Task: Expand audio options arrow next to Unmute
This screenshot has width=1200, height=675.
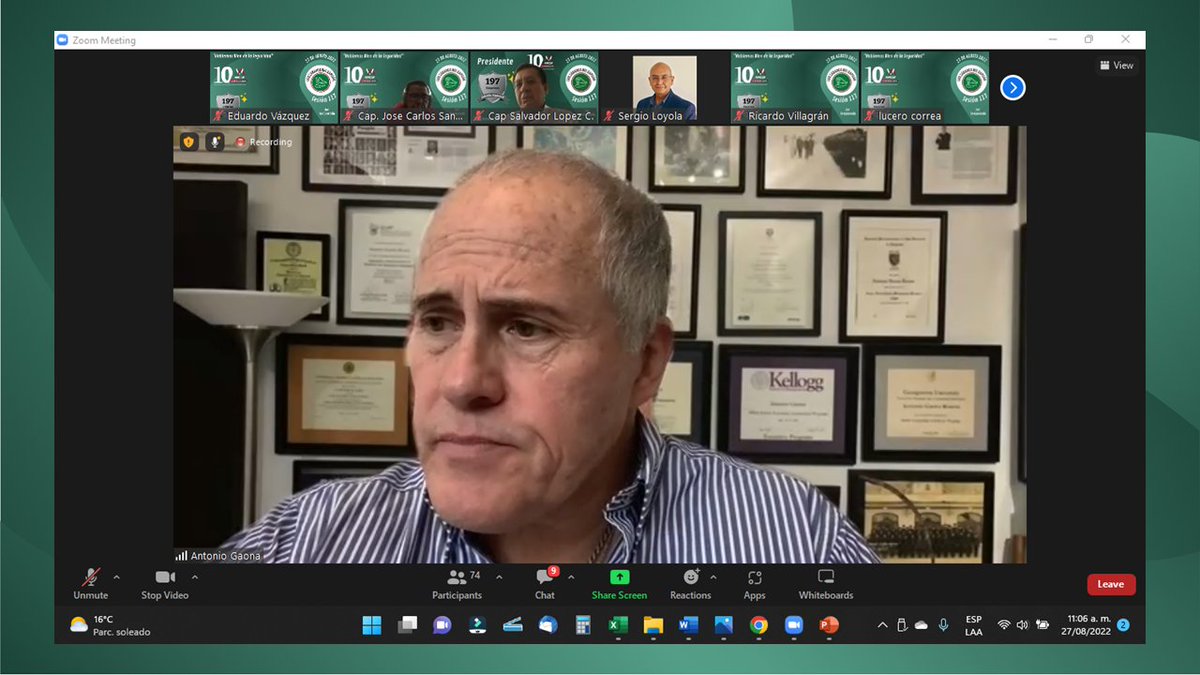Action: coord(117,577)
